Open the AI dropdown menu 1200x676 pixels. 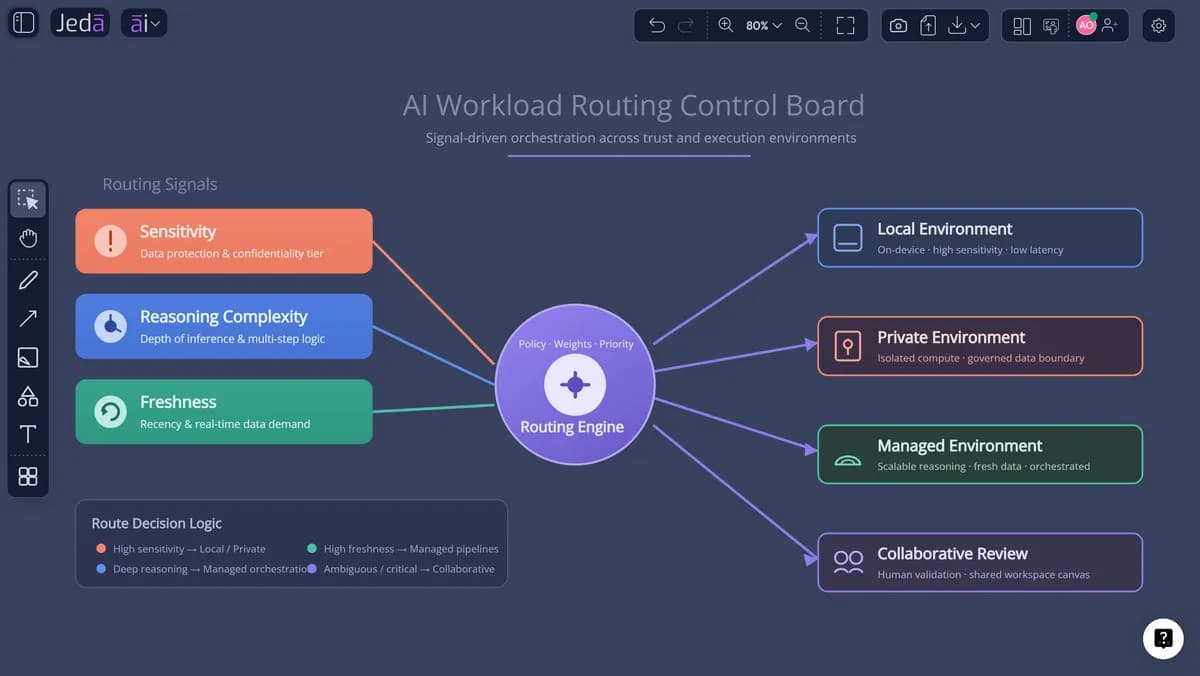coord(144,23)
